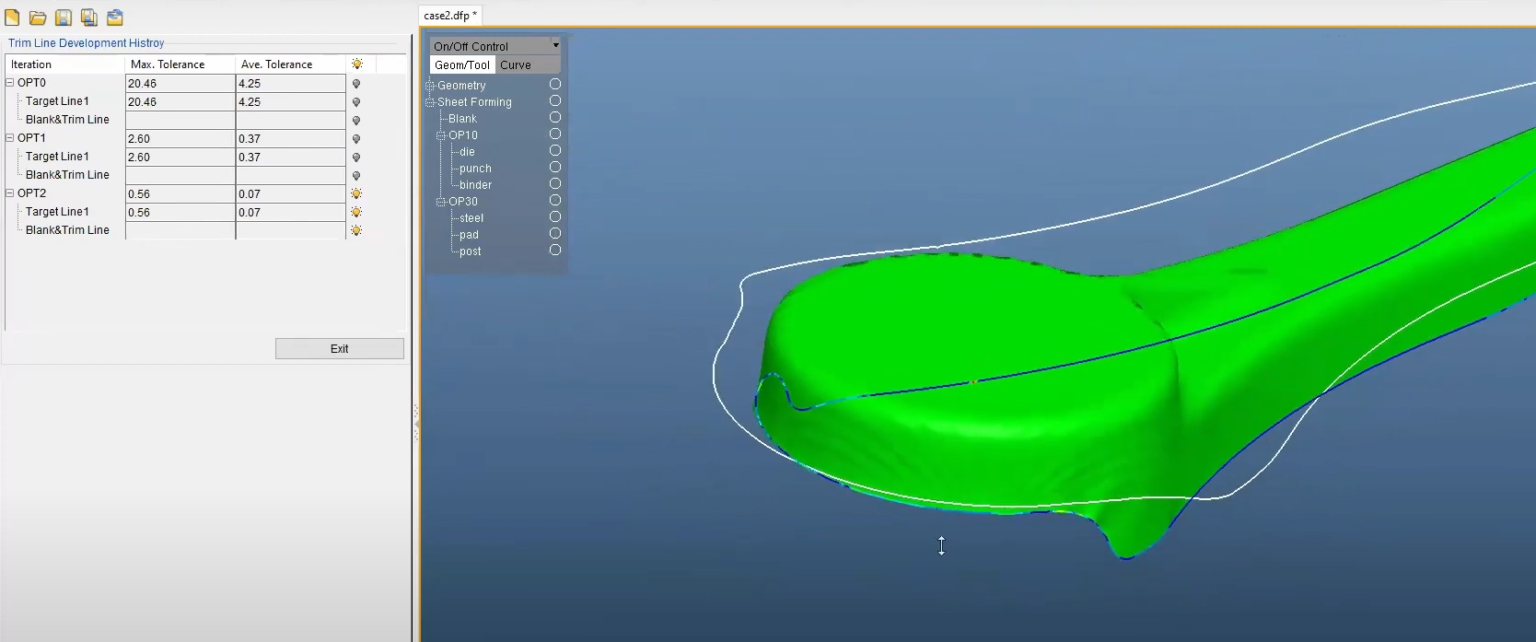
Task: Switch to the Curve tab
Action: click(515, 64)
